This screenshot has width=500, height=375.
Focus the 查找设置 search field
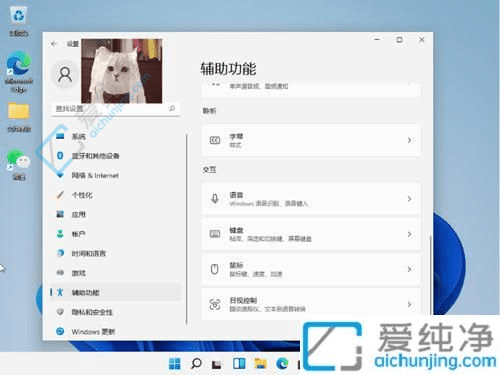click(115, 109)
